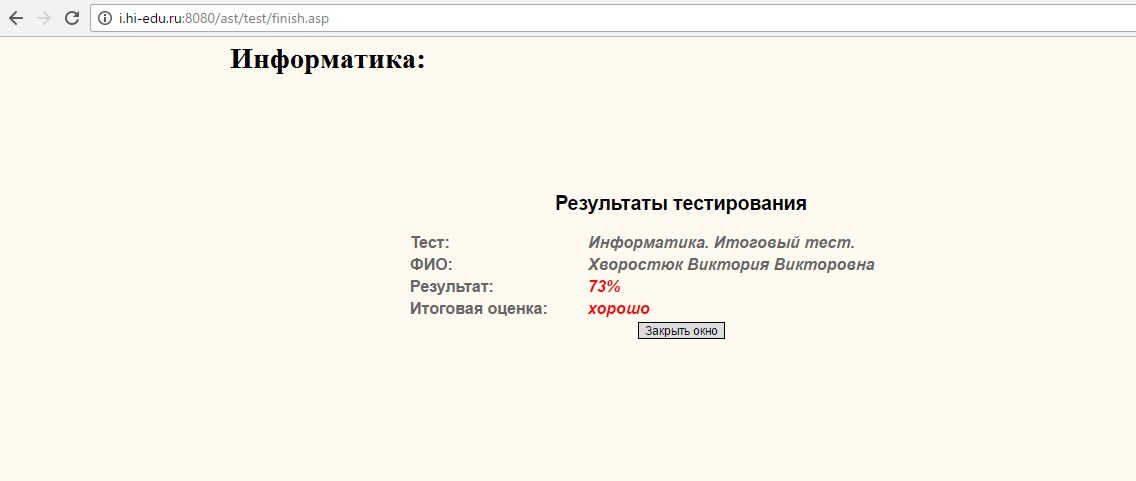Click the browser back arrow
The height and width of the screenshot is (481, 1136).
click(x=16, y=18)
